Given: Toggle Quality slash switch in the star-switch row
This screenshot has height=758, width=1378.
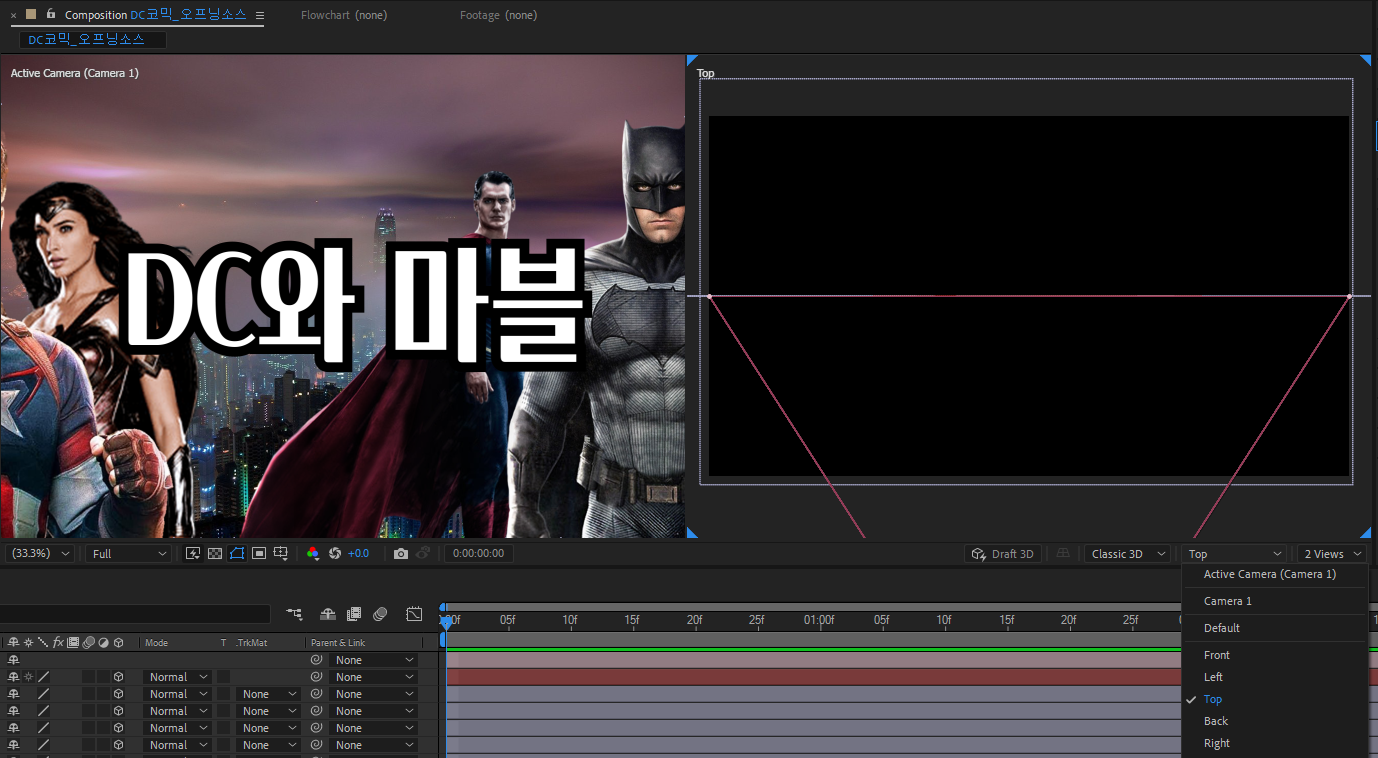Looking at the screenshot, I should point(43,677).
